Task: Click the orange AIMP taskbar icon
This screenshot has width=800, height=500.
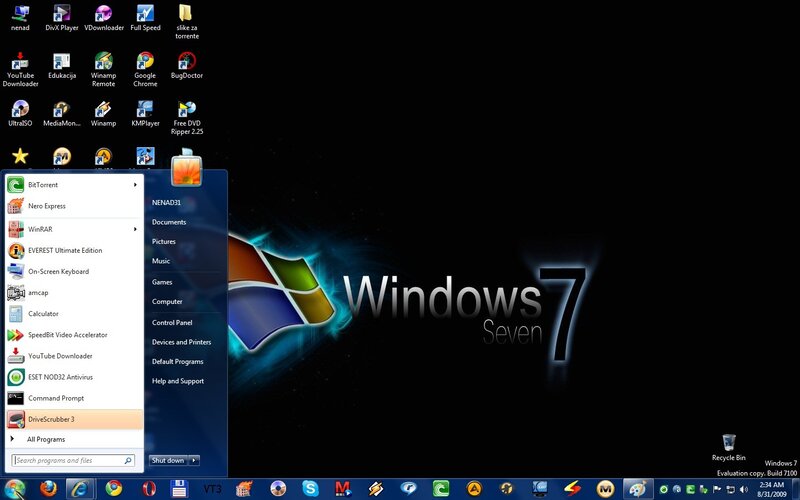Action: click(474, 489)
